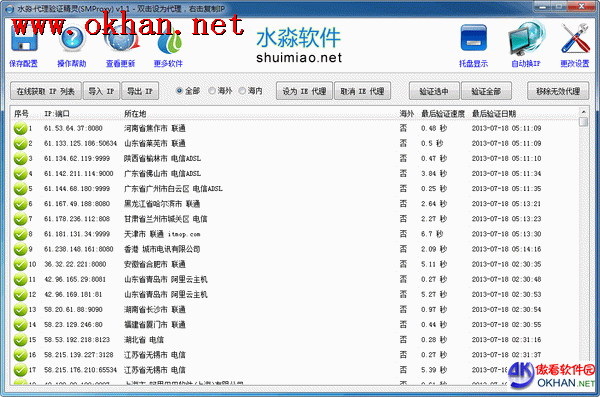Click 验证全部 button
The height and width of the screenshot is (397, 600).
(486, 91)
